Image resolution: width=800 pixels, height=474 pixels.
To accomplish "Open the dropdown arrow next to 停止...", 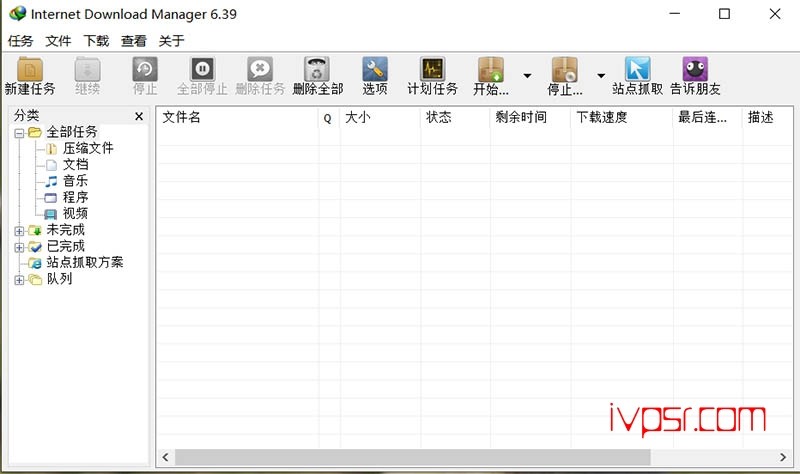I will pos(601,76).
